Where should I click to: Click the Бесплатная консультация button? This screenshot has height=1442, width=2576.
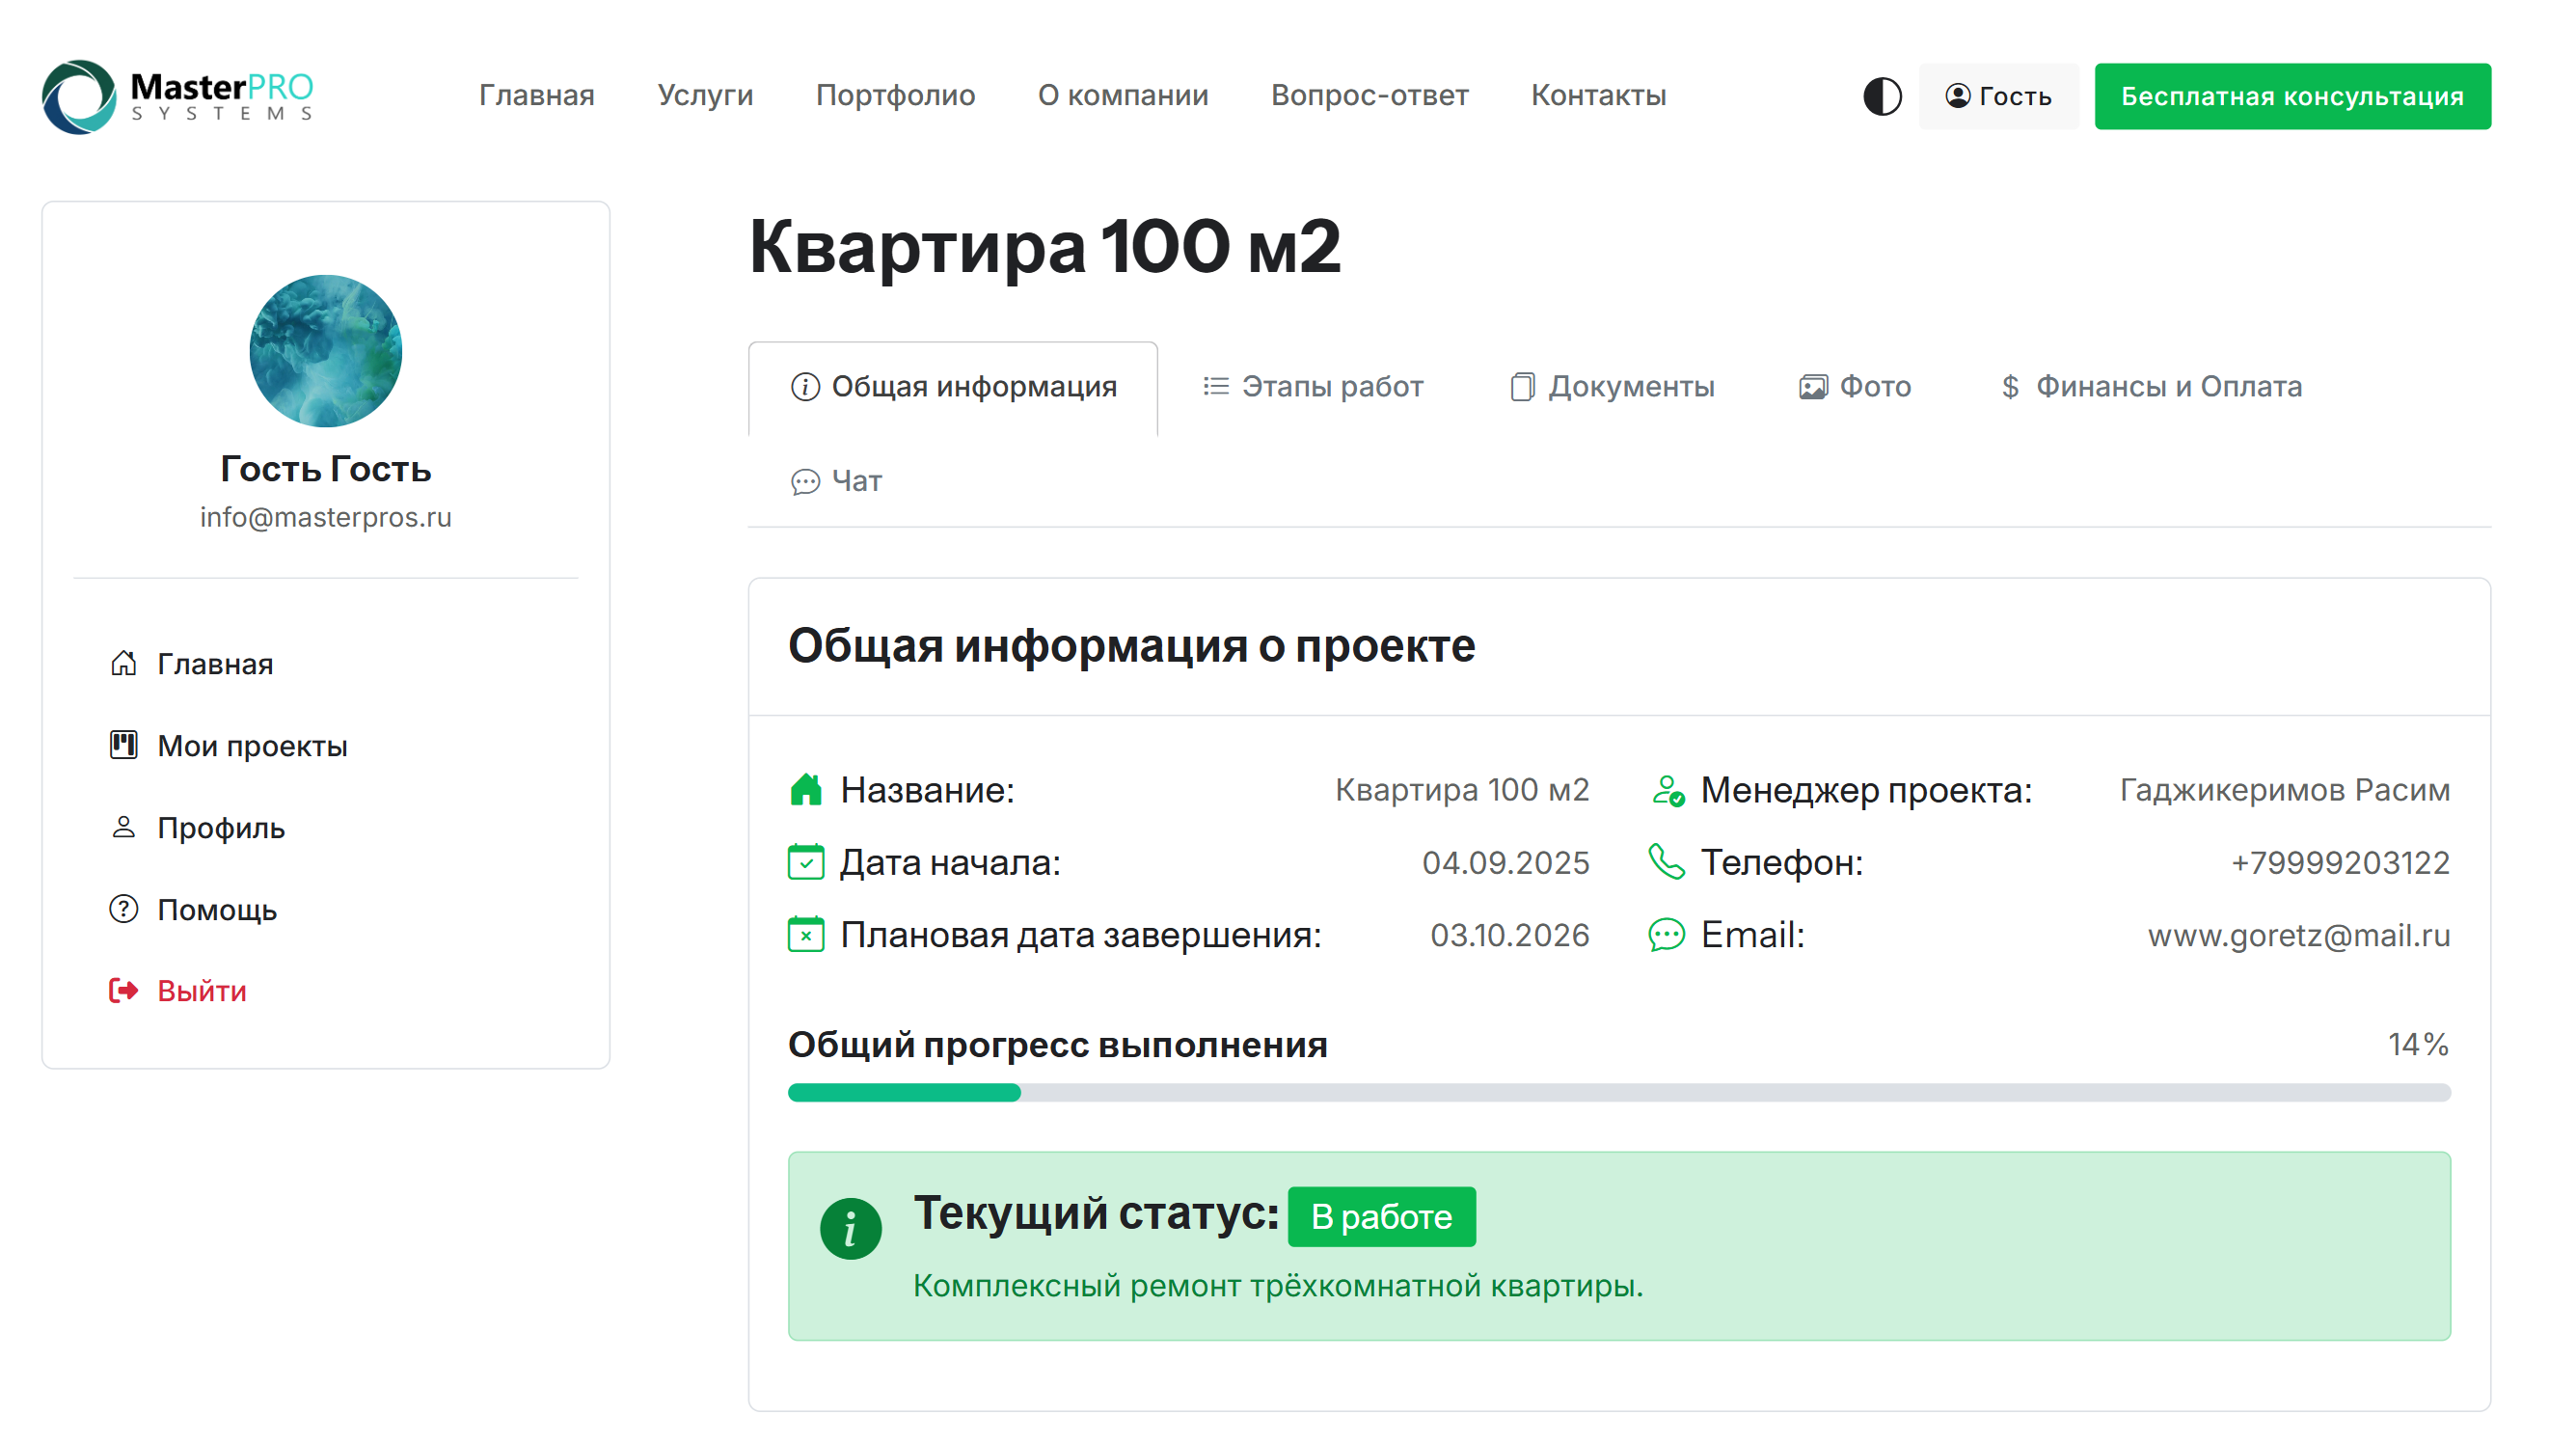click(x=2292, y=96)
